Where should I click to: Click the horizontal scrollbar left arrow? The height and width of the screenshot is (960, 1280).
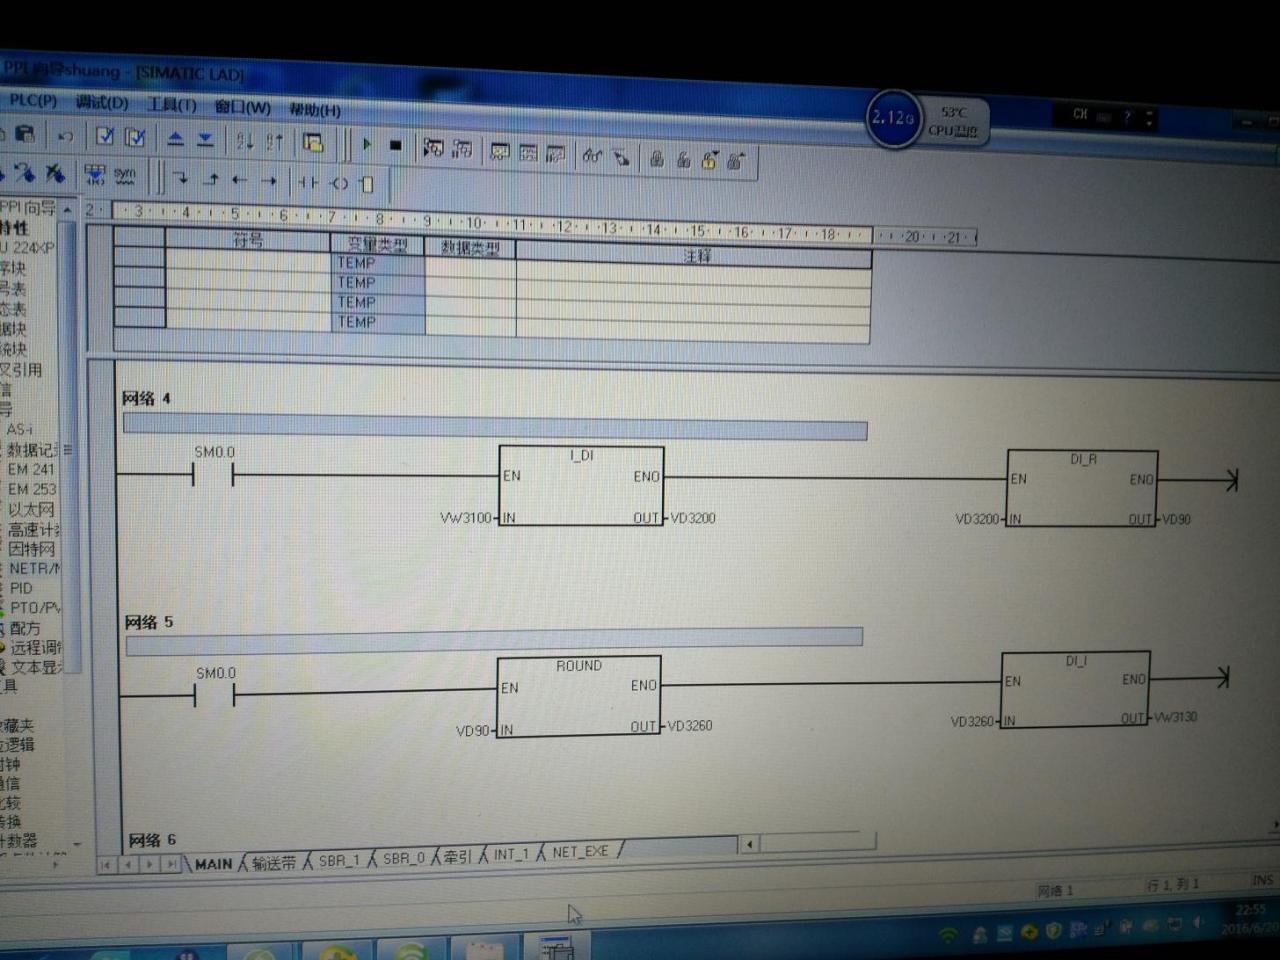click(750, 845)
